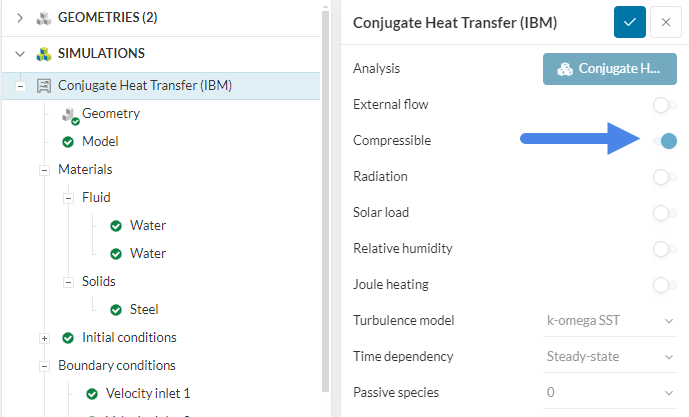Screen dimensions: 689x417
Task: Click the green check icon beside Steel
Action: click(116, 310)
